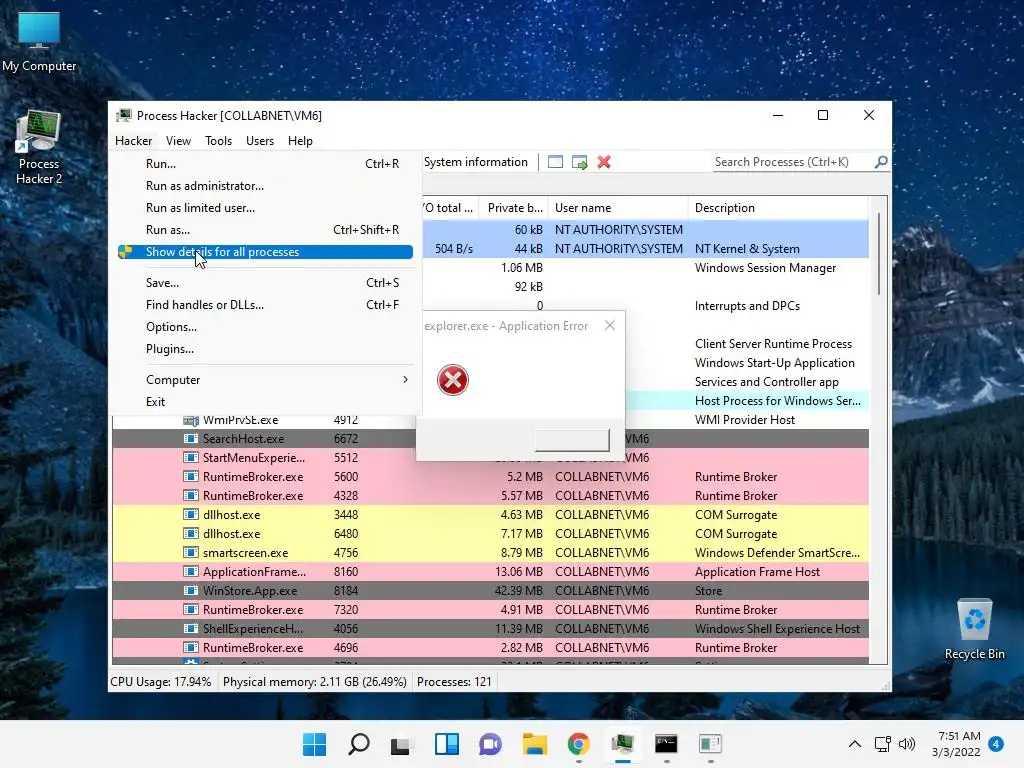Click find window and thread icon
The image size is (1024, 768).
pos(579,162)
